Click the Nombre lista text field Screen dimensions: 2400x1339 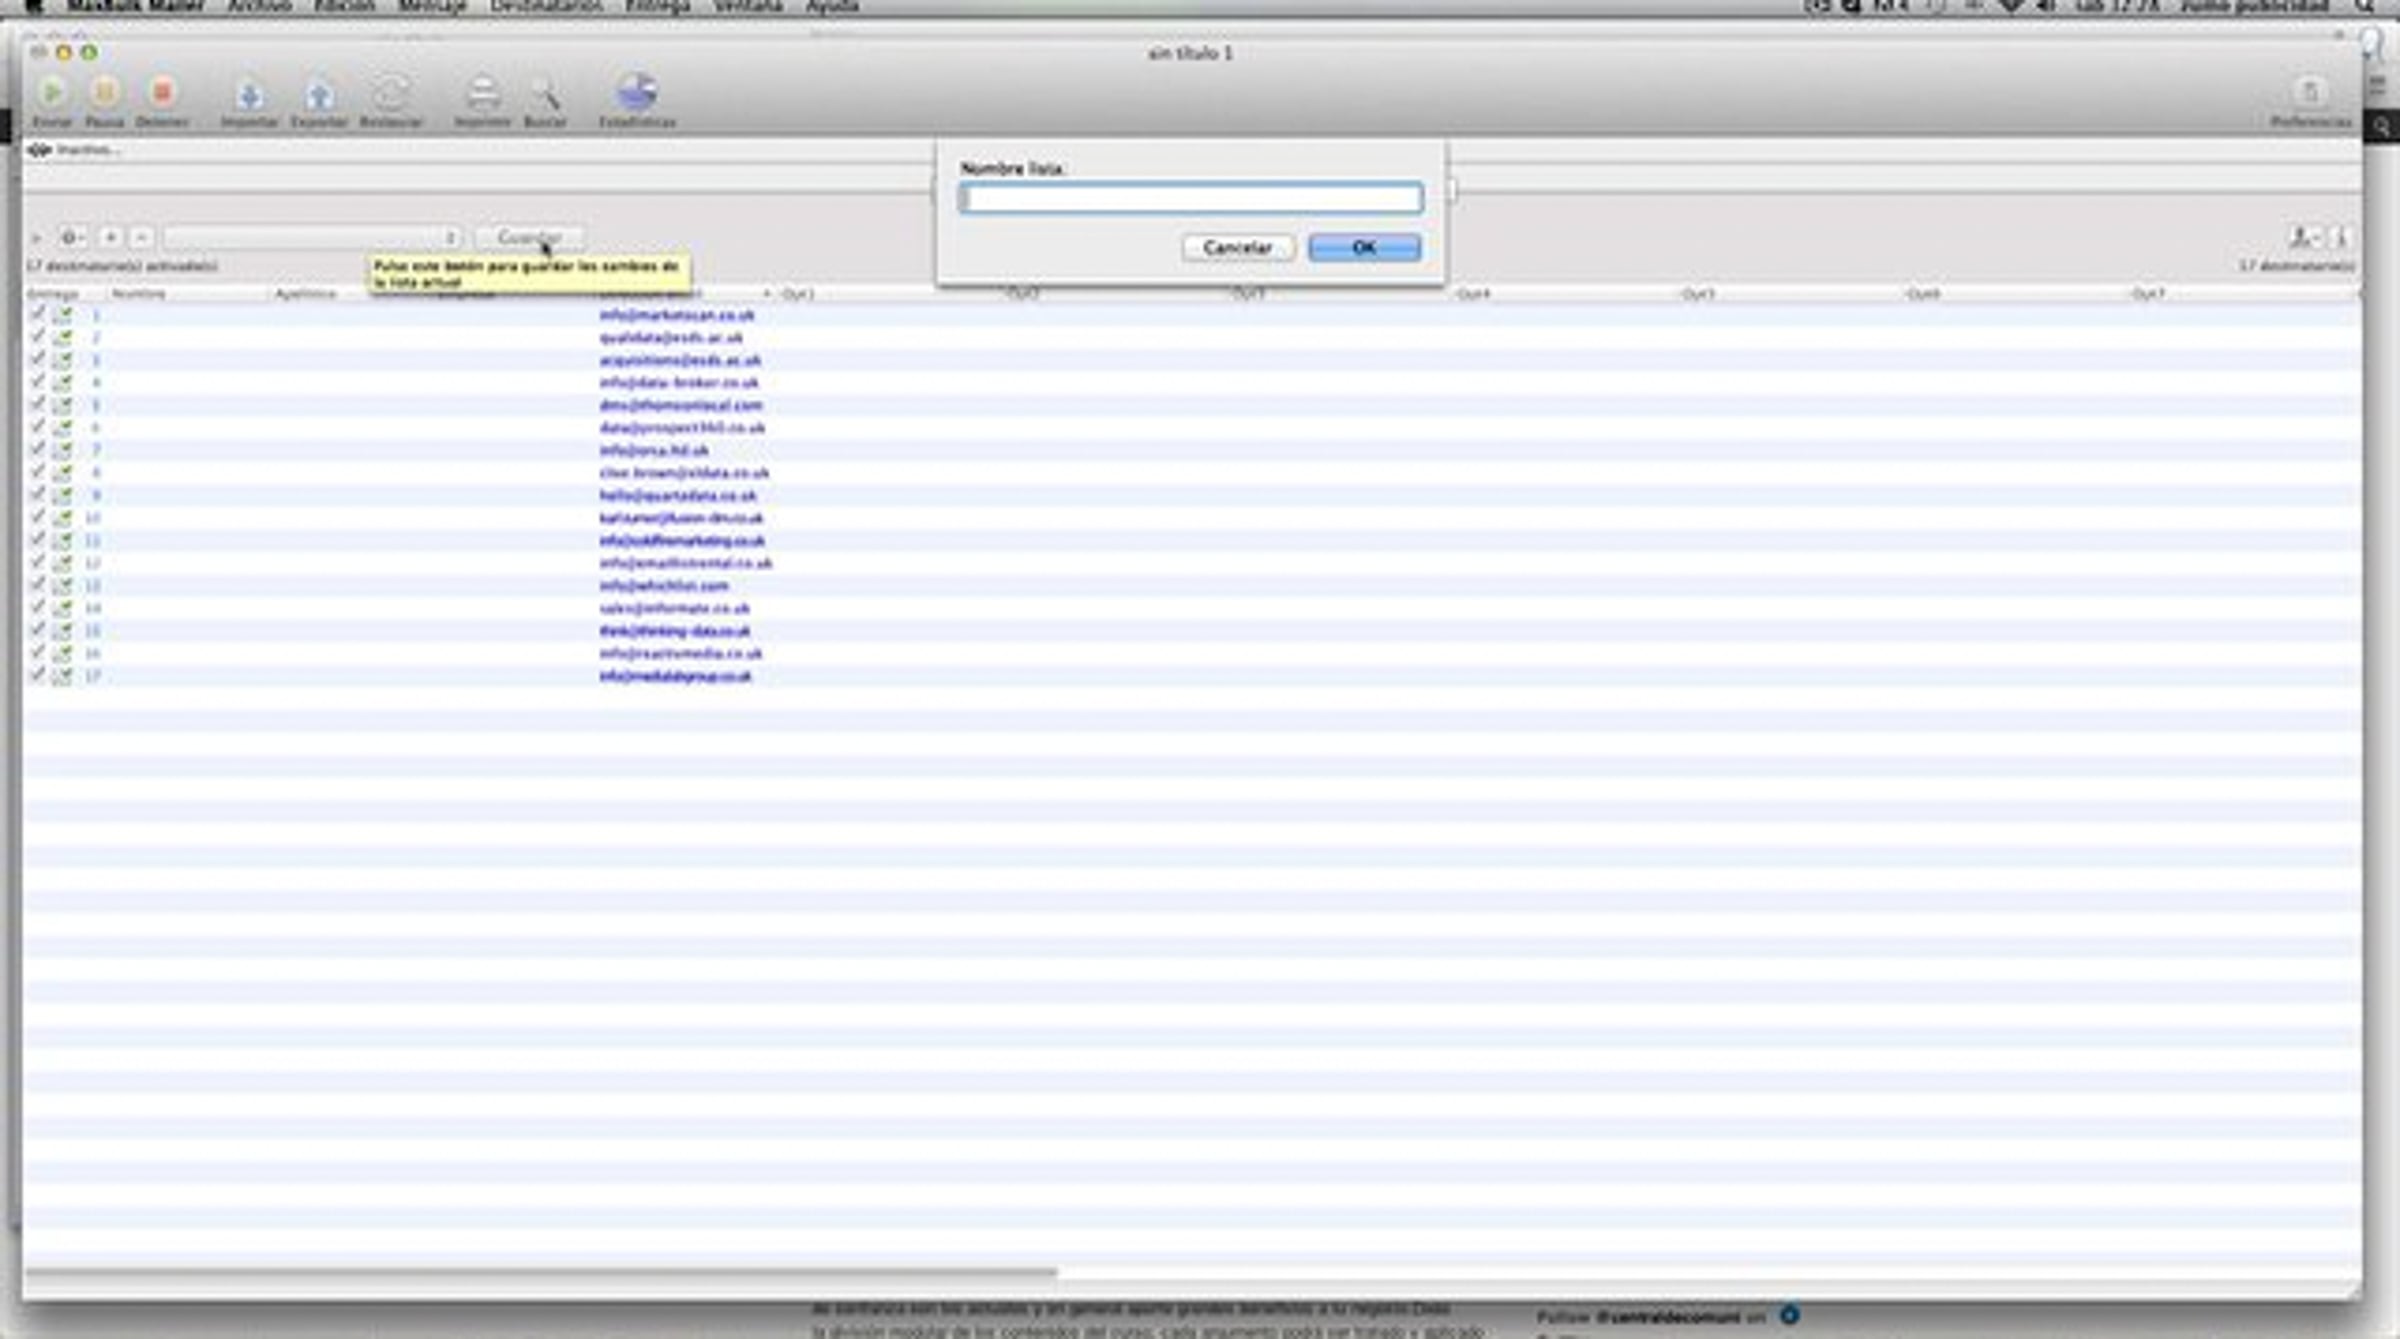pyautogui.click(x=1190, y=199)
